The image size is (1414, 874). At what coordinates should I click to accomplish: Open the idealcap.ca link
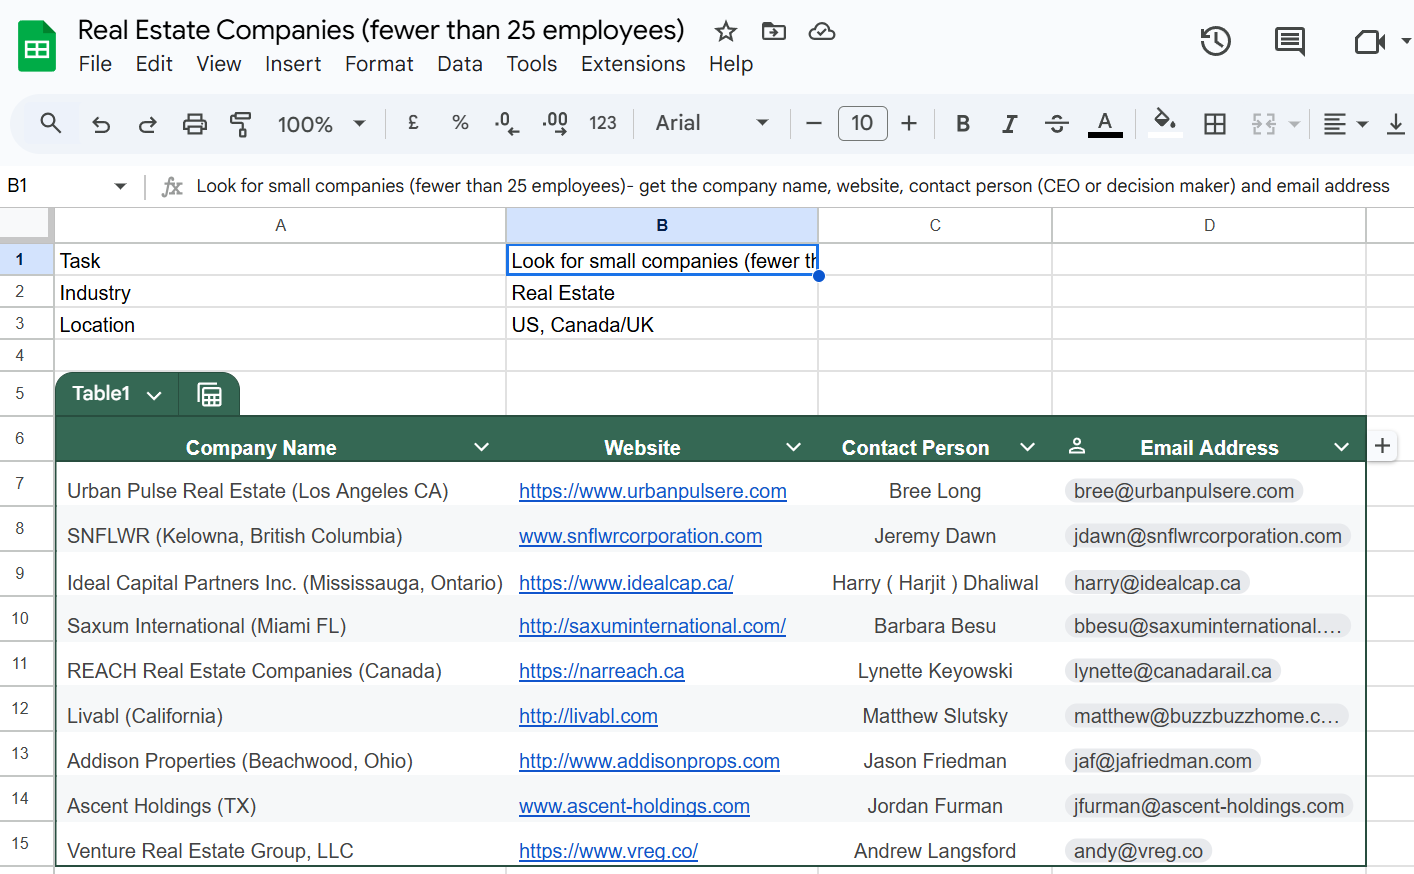click(x=626, y=583)
